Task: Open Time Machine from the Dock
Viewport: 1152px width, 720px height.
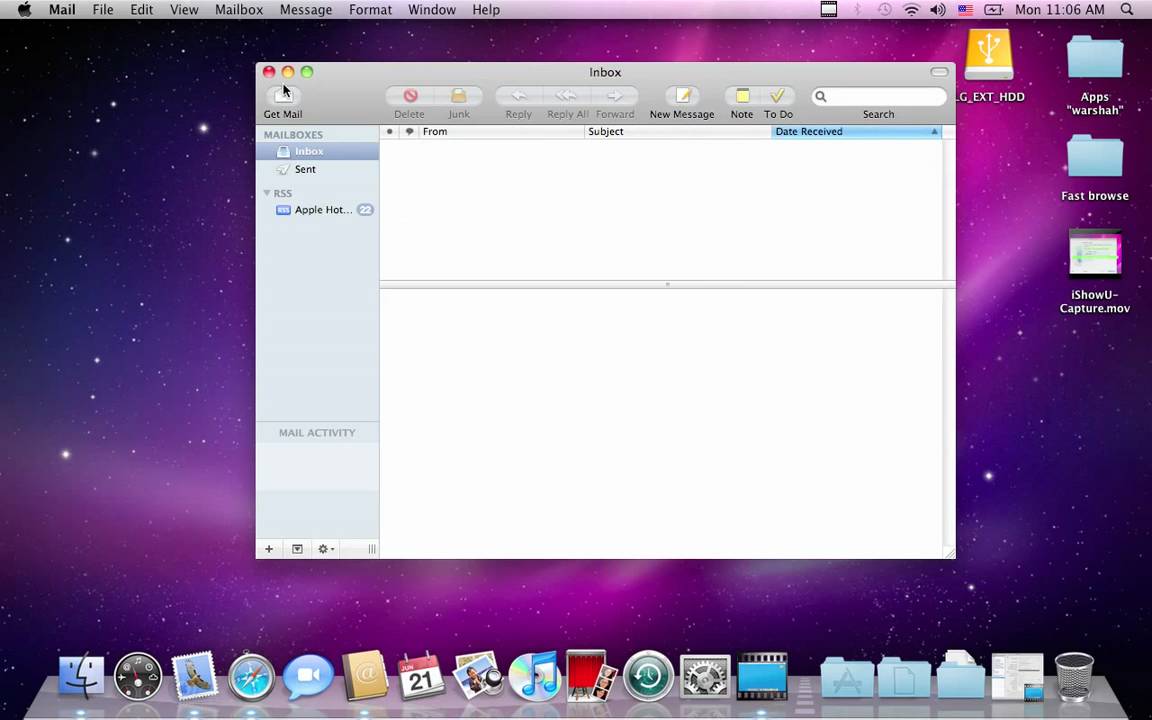Action: (648, 677)
